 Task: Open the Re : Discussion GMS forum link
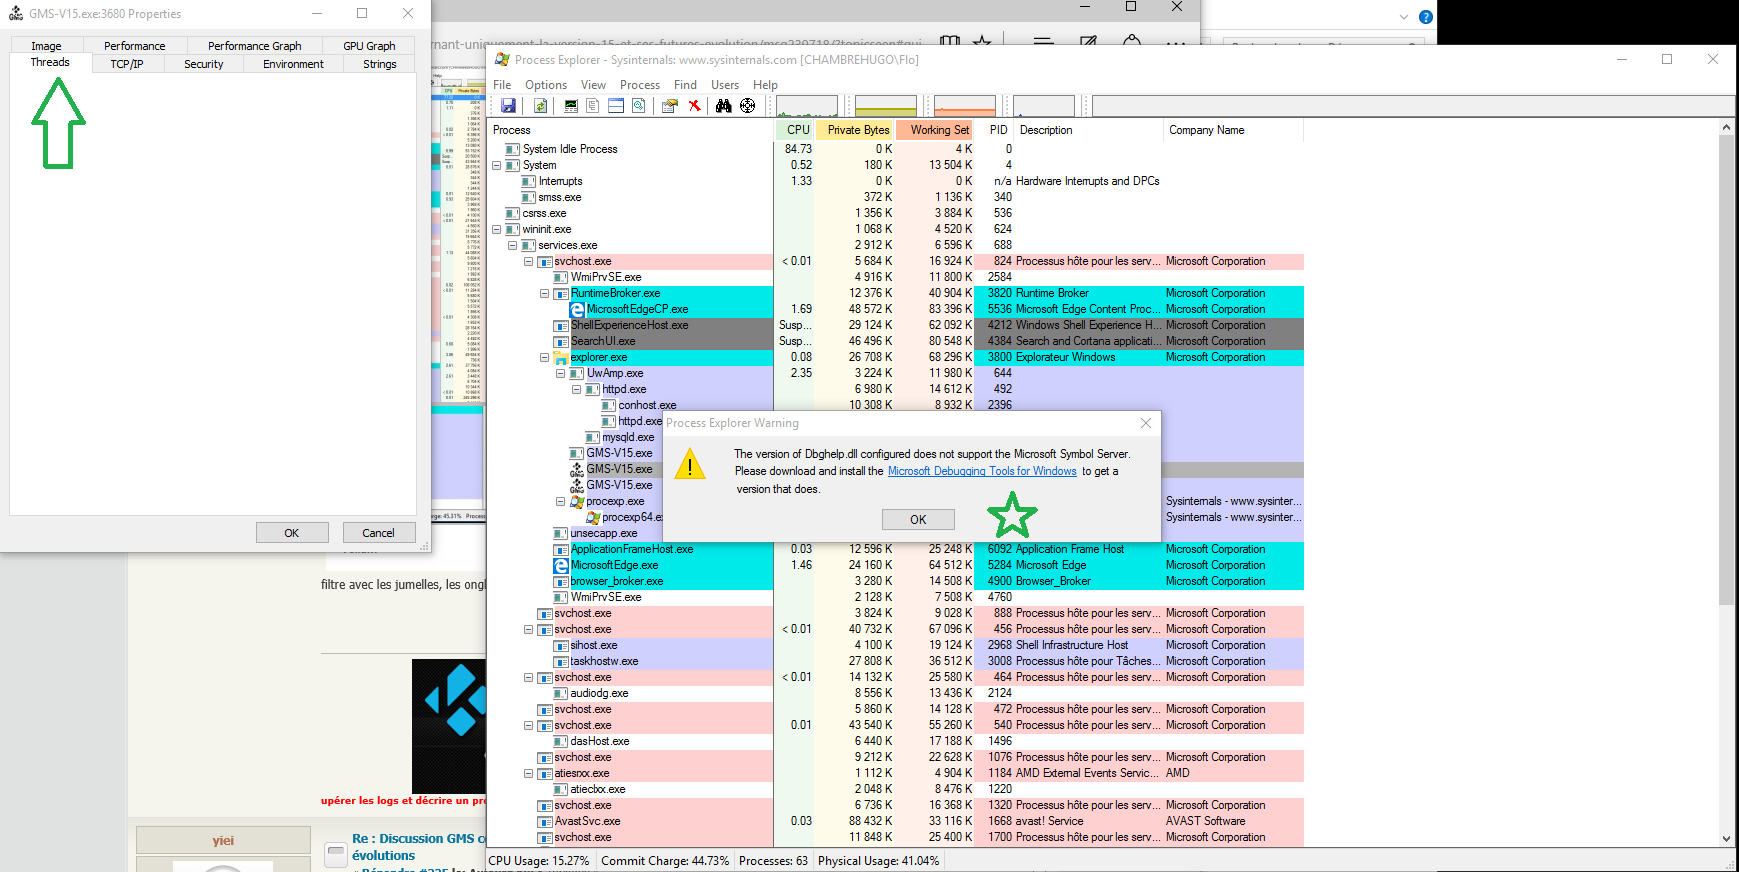click(418, 847)
